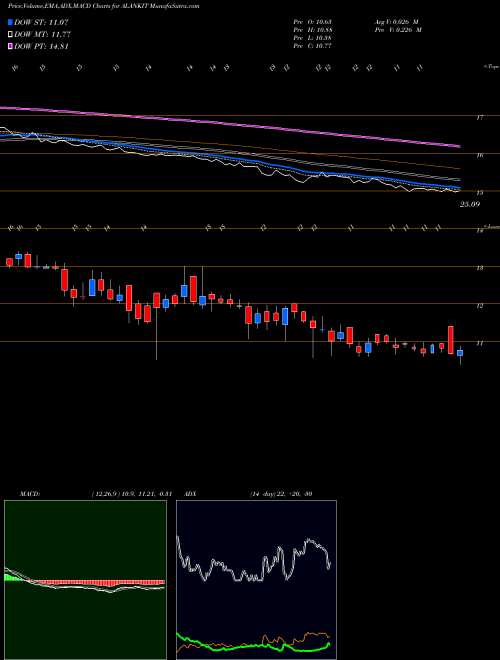Click the 25.09 value below the EMA lines
This screenshot has height=660, width=500.
pos(470,205)
